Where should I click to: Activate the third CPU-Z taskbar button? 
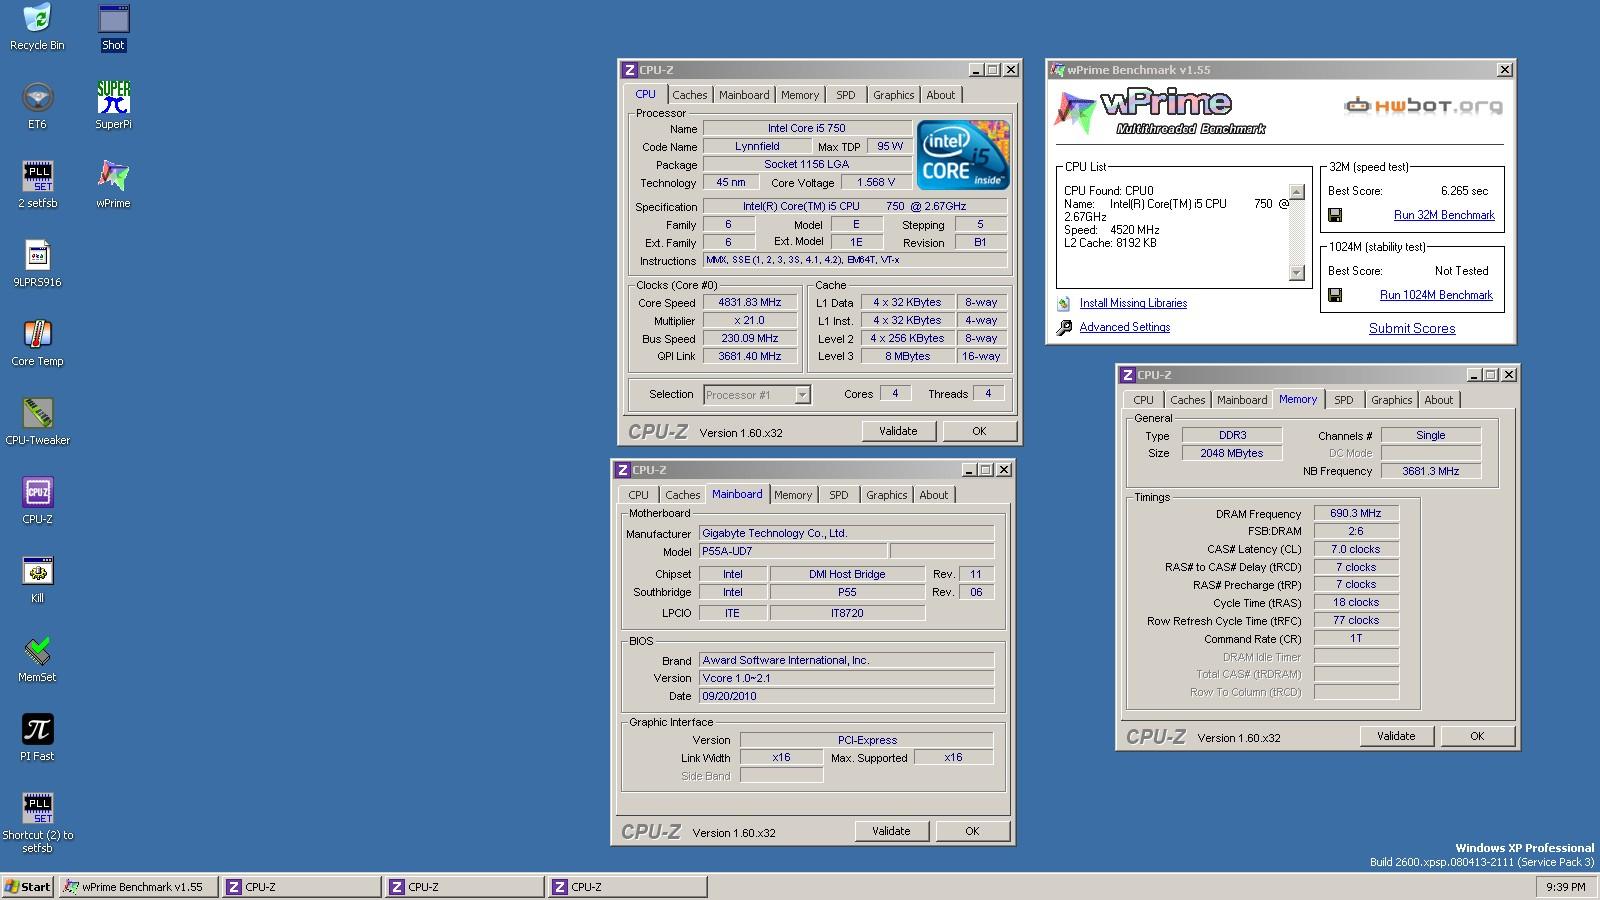tap(627, 887)
